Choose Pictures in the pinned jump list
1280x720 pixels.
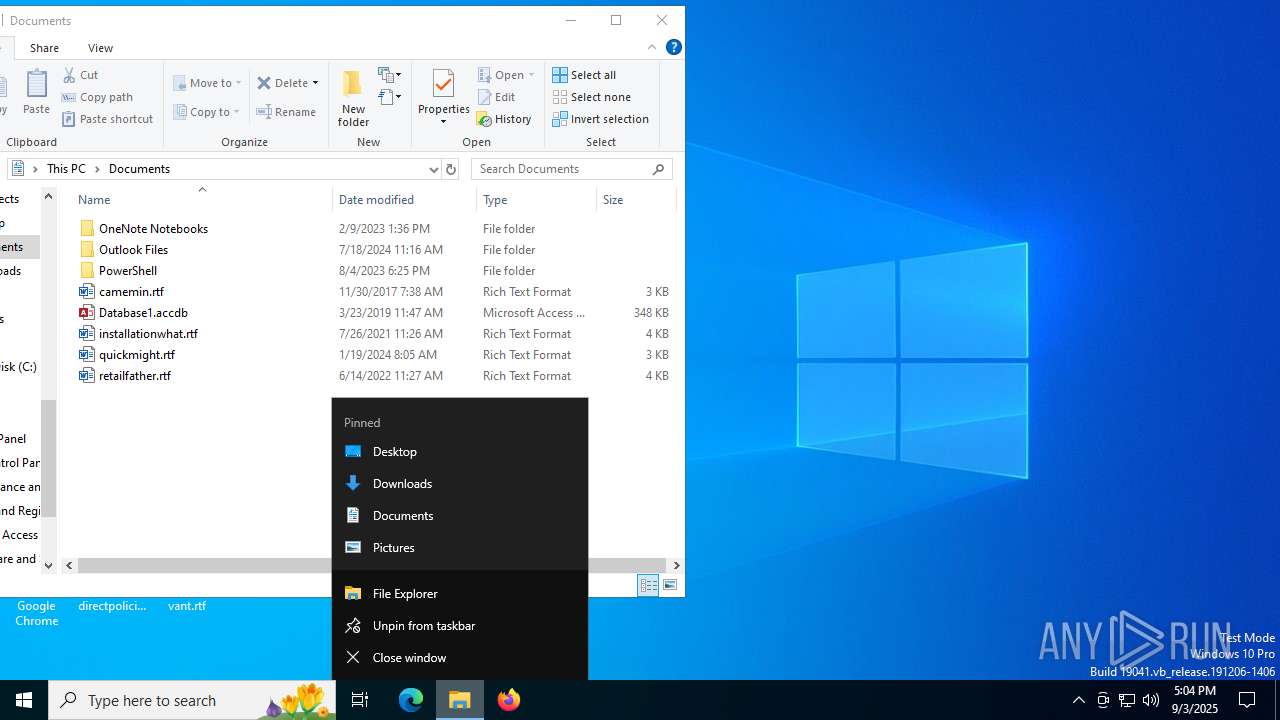(460, 547)
